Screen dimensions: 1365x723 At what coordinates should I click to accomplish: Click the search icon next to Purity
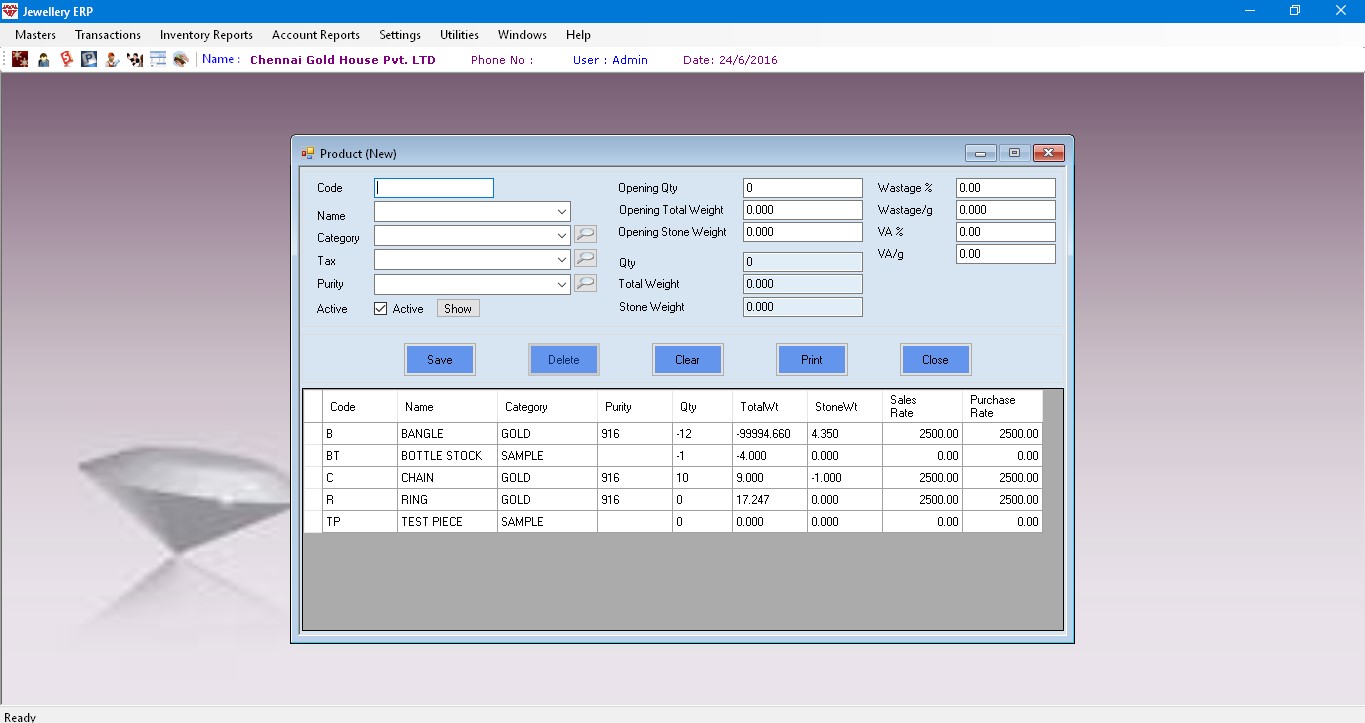tap(586, 284)
